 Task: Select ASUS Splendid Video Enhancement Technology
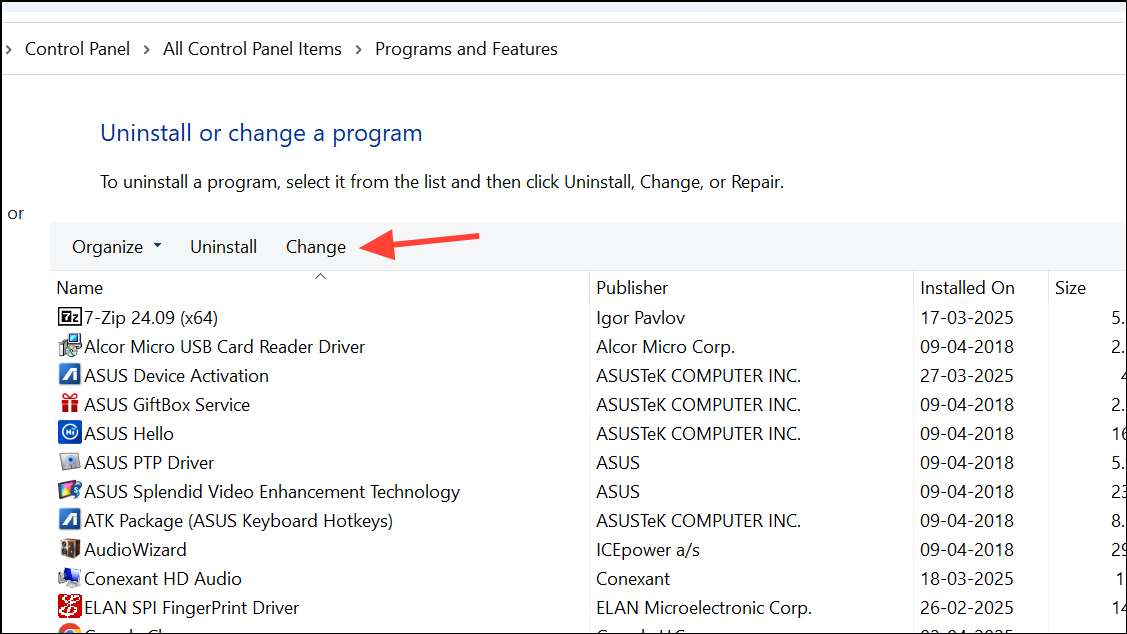tap(272, 492)
